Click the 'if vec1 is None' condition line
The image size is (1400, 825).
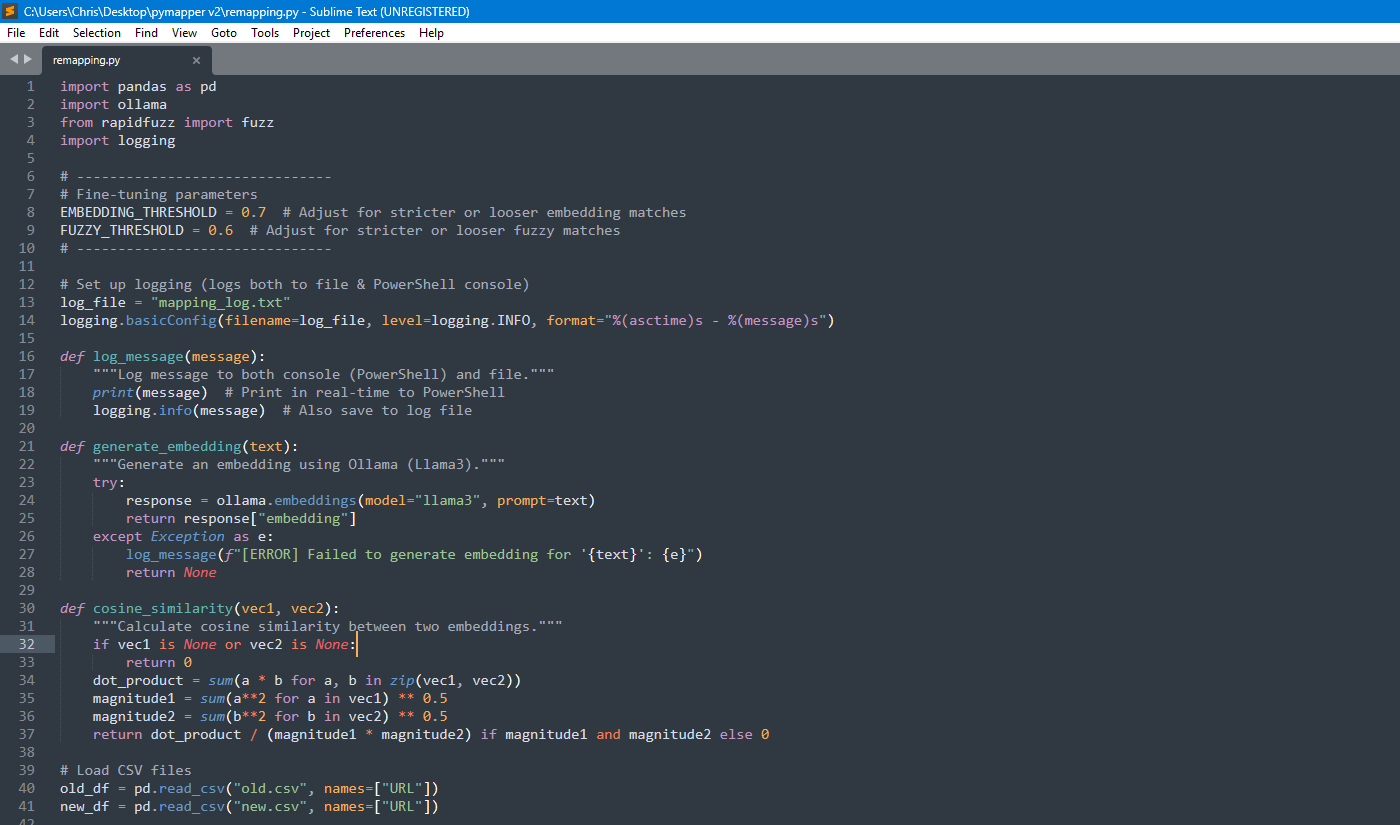[x=224, y=644]
